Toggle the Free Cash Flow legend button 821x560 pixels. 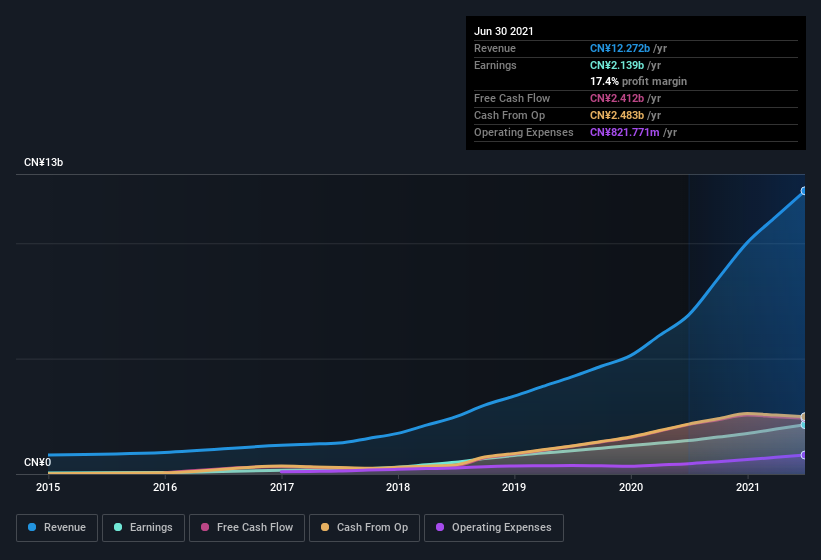tap(247, 528)
